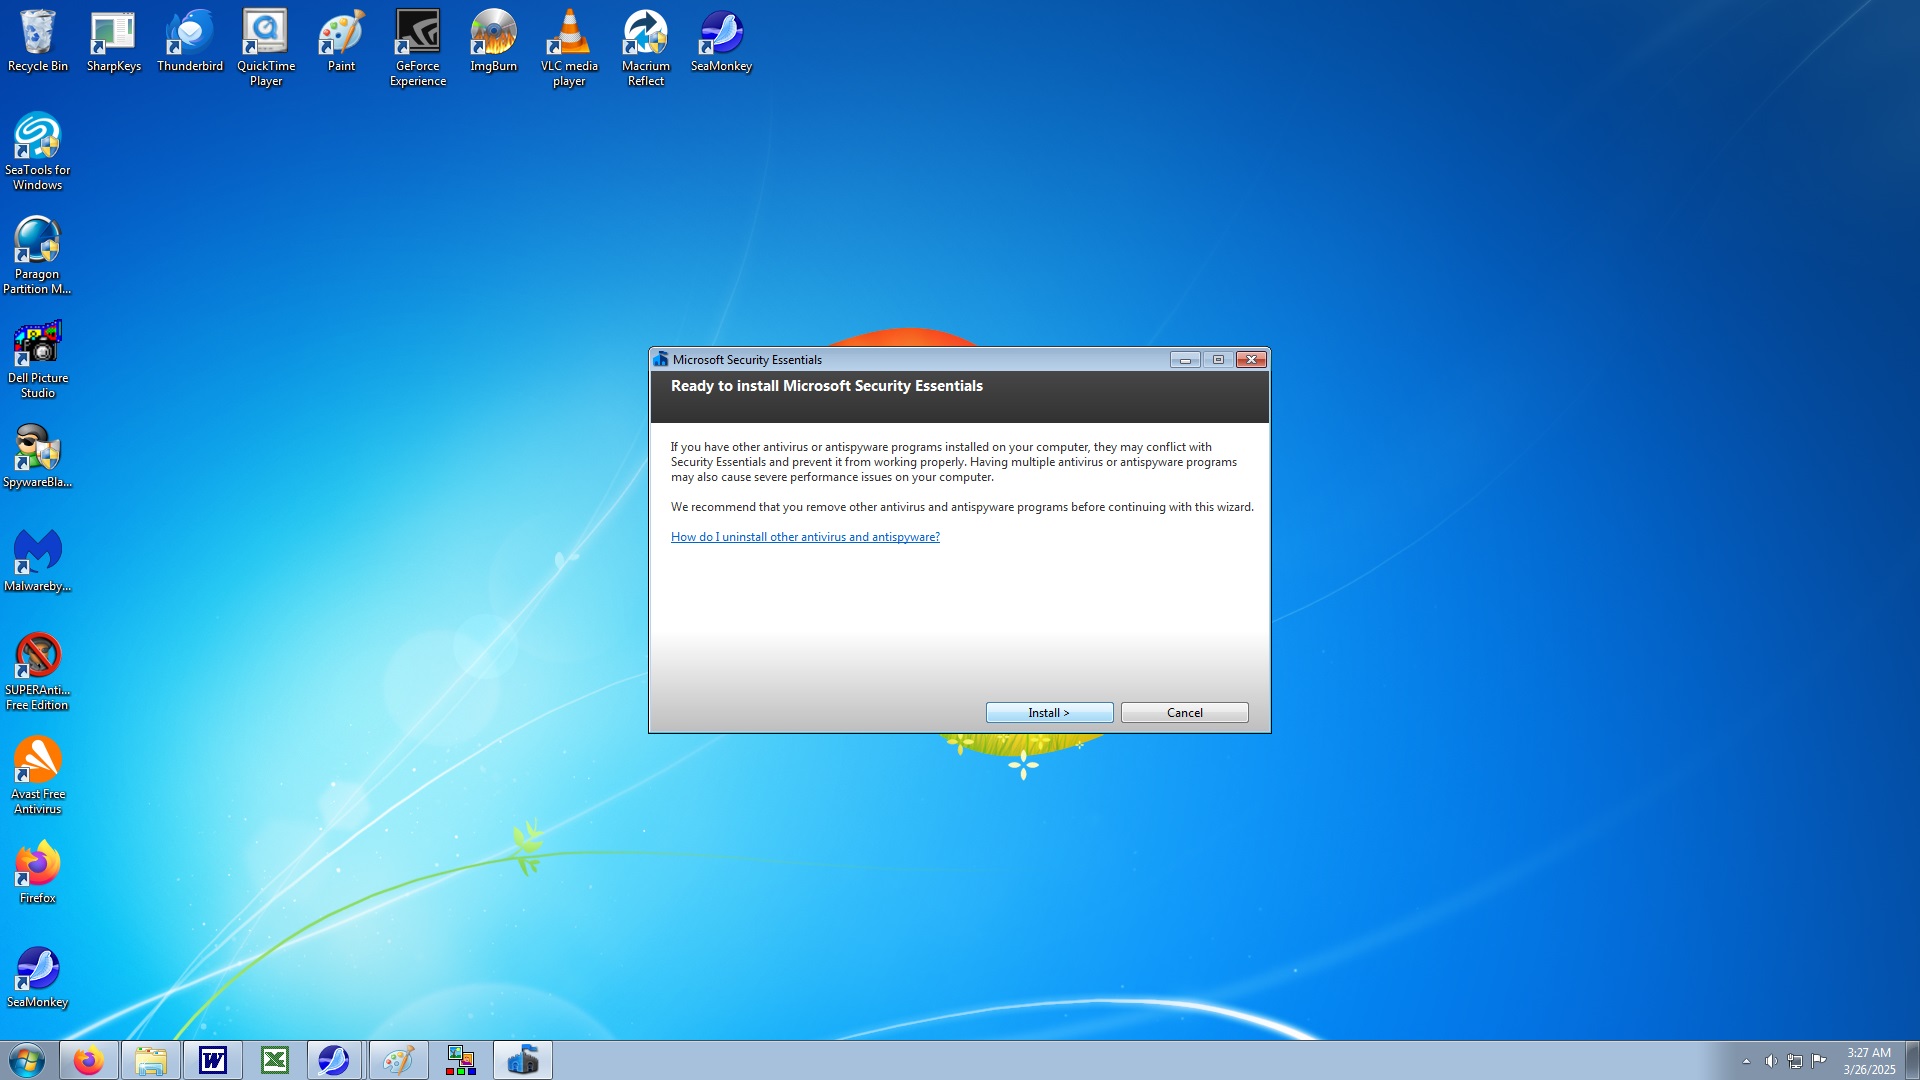Select the SeaMonkey shortcut beside Macrium Reflect

tap(721, 41)
